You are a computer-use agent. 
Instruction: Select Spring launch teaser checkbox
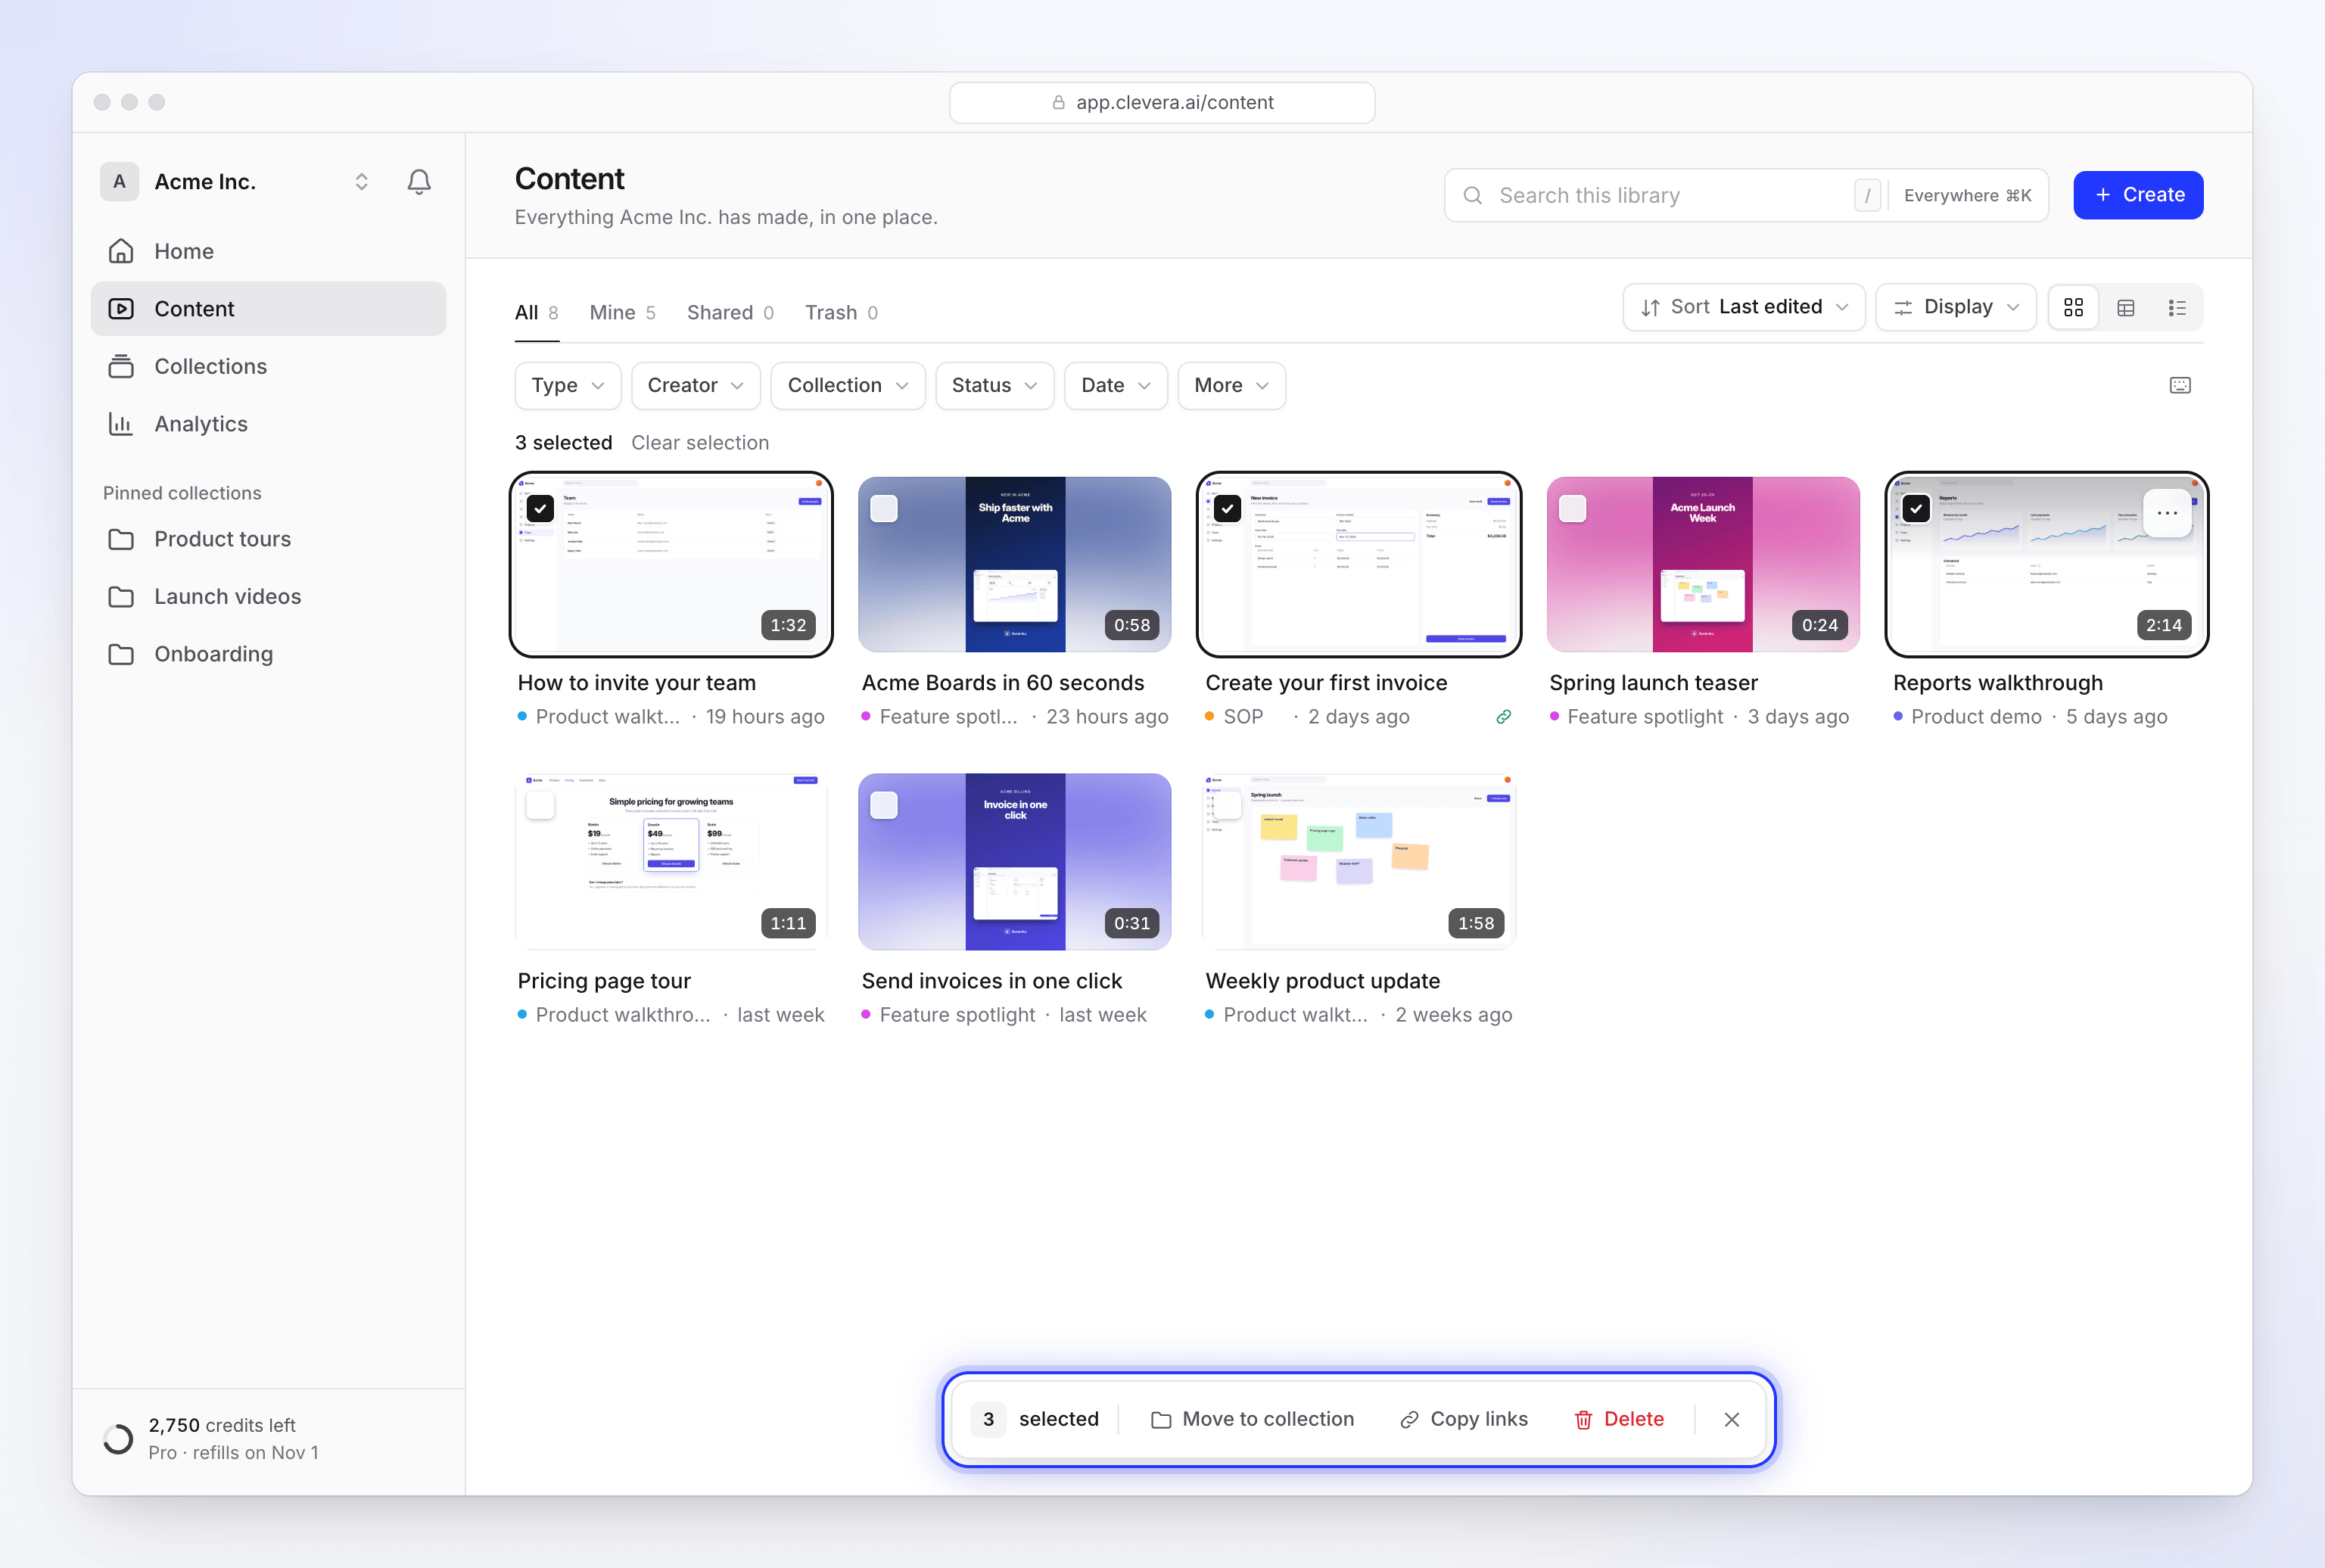point(1572,509)
